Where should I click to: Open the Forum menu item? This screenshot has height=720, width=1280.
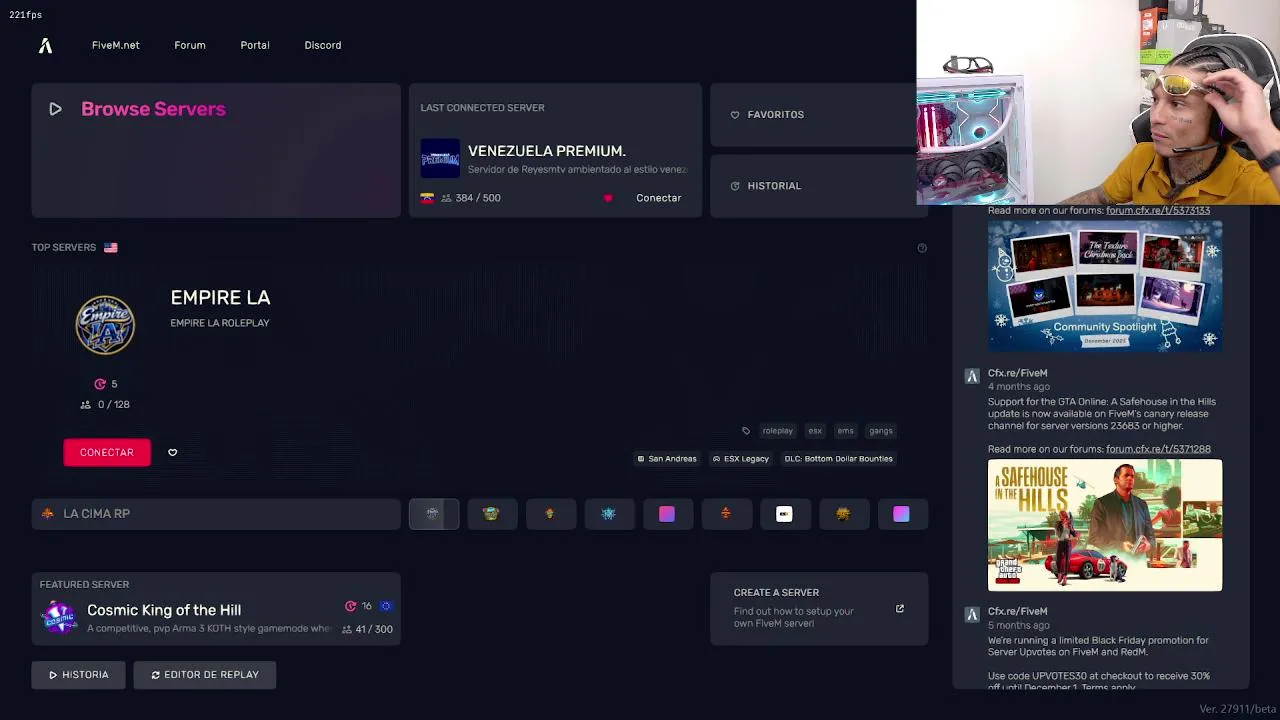(x=189, y=45)
